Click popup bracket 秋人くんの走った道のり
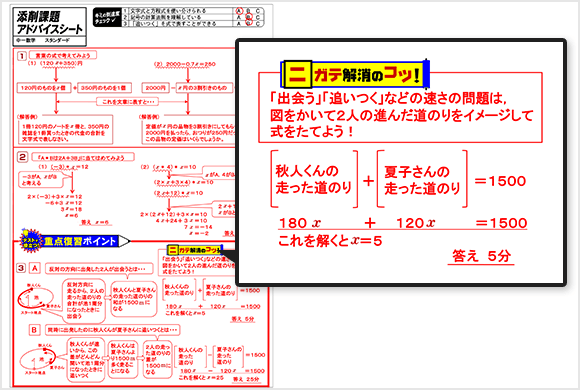The image size is (580, 390). [x=313, y=179]
